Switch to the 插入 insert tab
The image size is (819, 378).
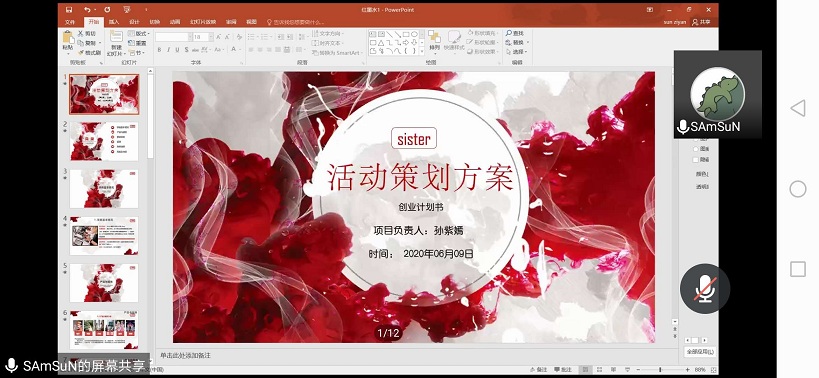(x=114, y=22)
